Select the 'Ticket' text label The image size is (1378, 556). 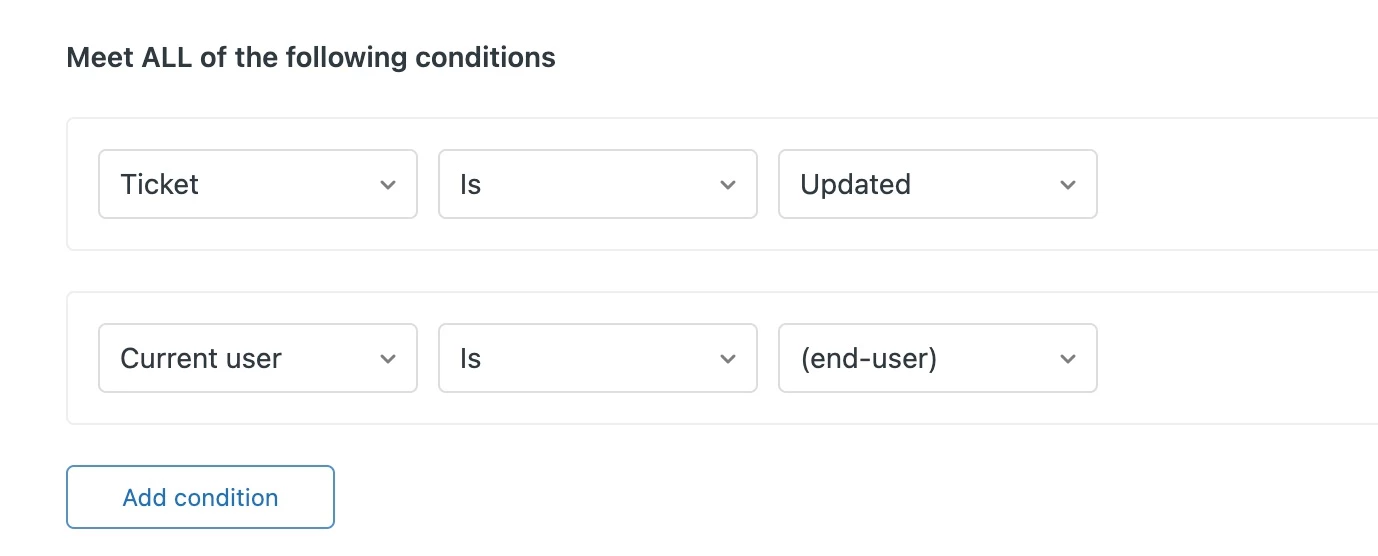pos(160,184)
